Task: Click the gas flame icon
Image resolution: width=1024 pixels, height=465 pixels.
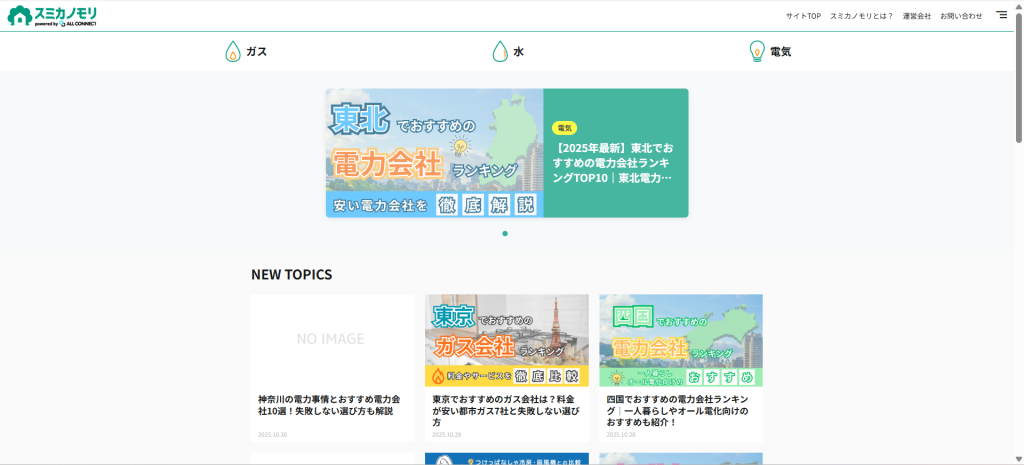Action: tap(232, 52)
